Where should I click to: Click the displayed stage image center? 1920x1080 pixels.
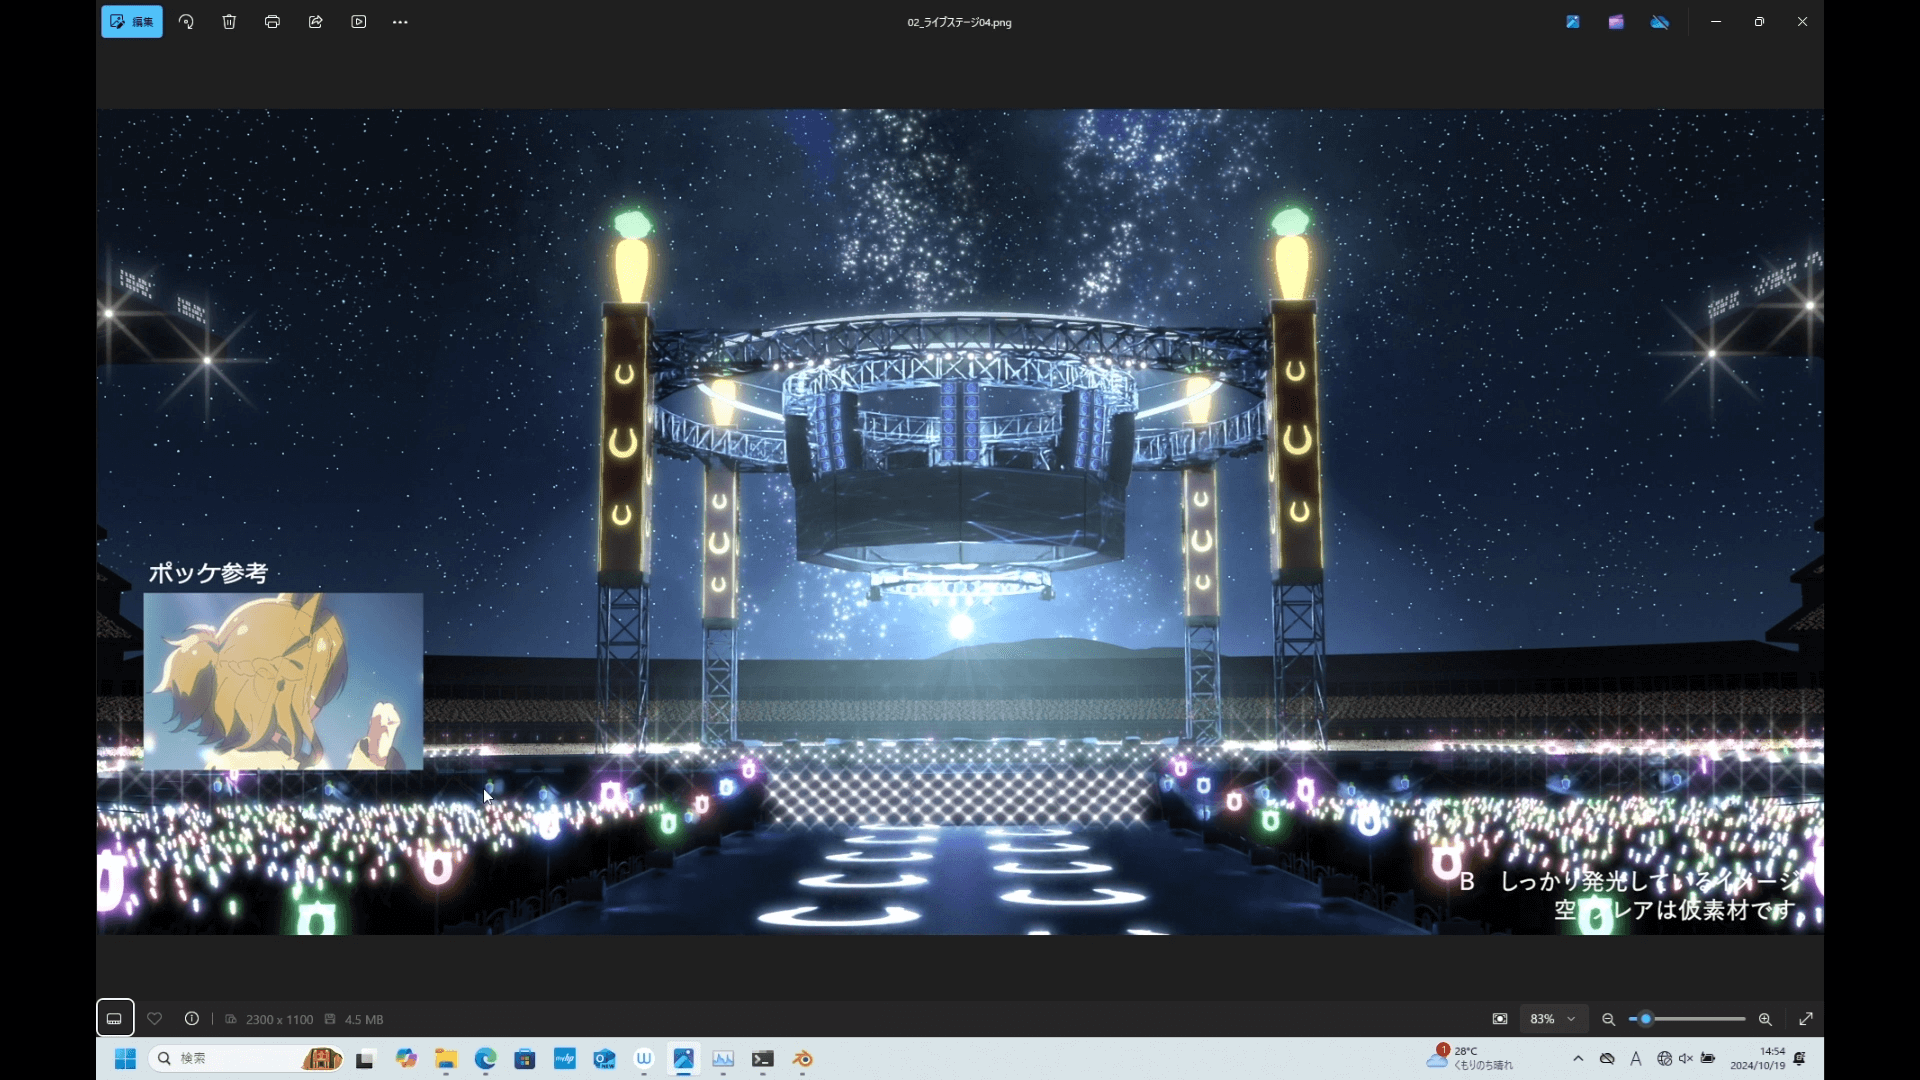tap(960, 522)
